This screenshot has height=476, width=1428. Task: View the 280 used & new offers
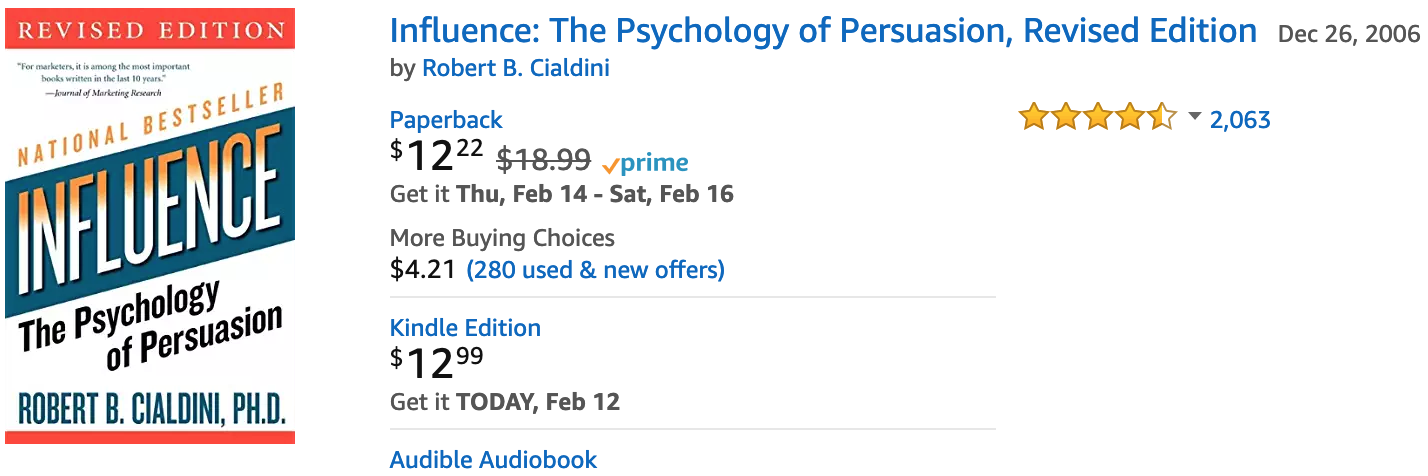pos(596,270)
